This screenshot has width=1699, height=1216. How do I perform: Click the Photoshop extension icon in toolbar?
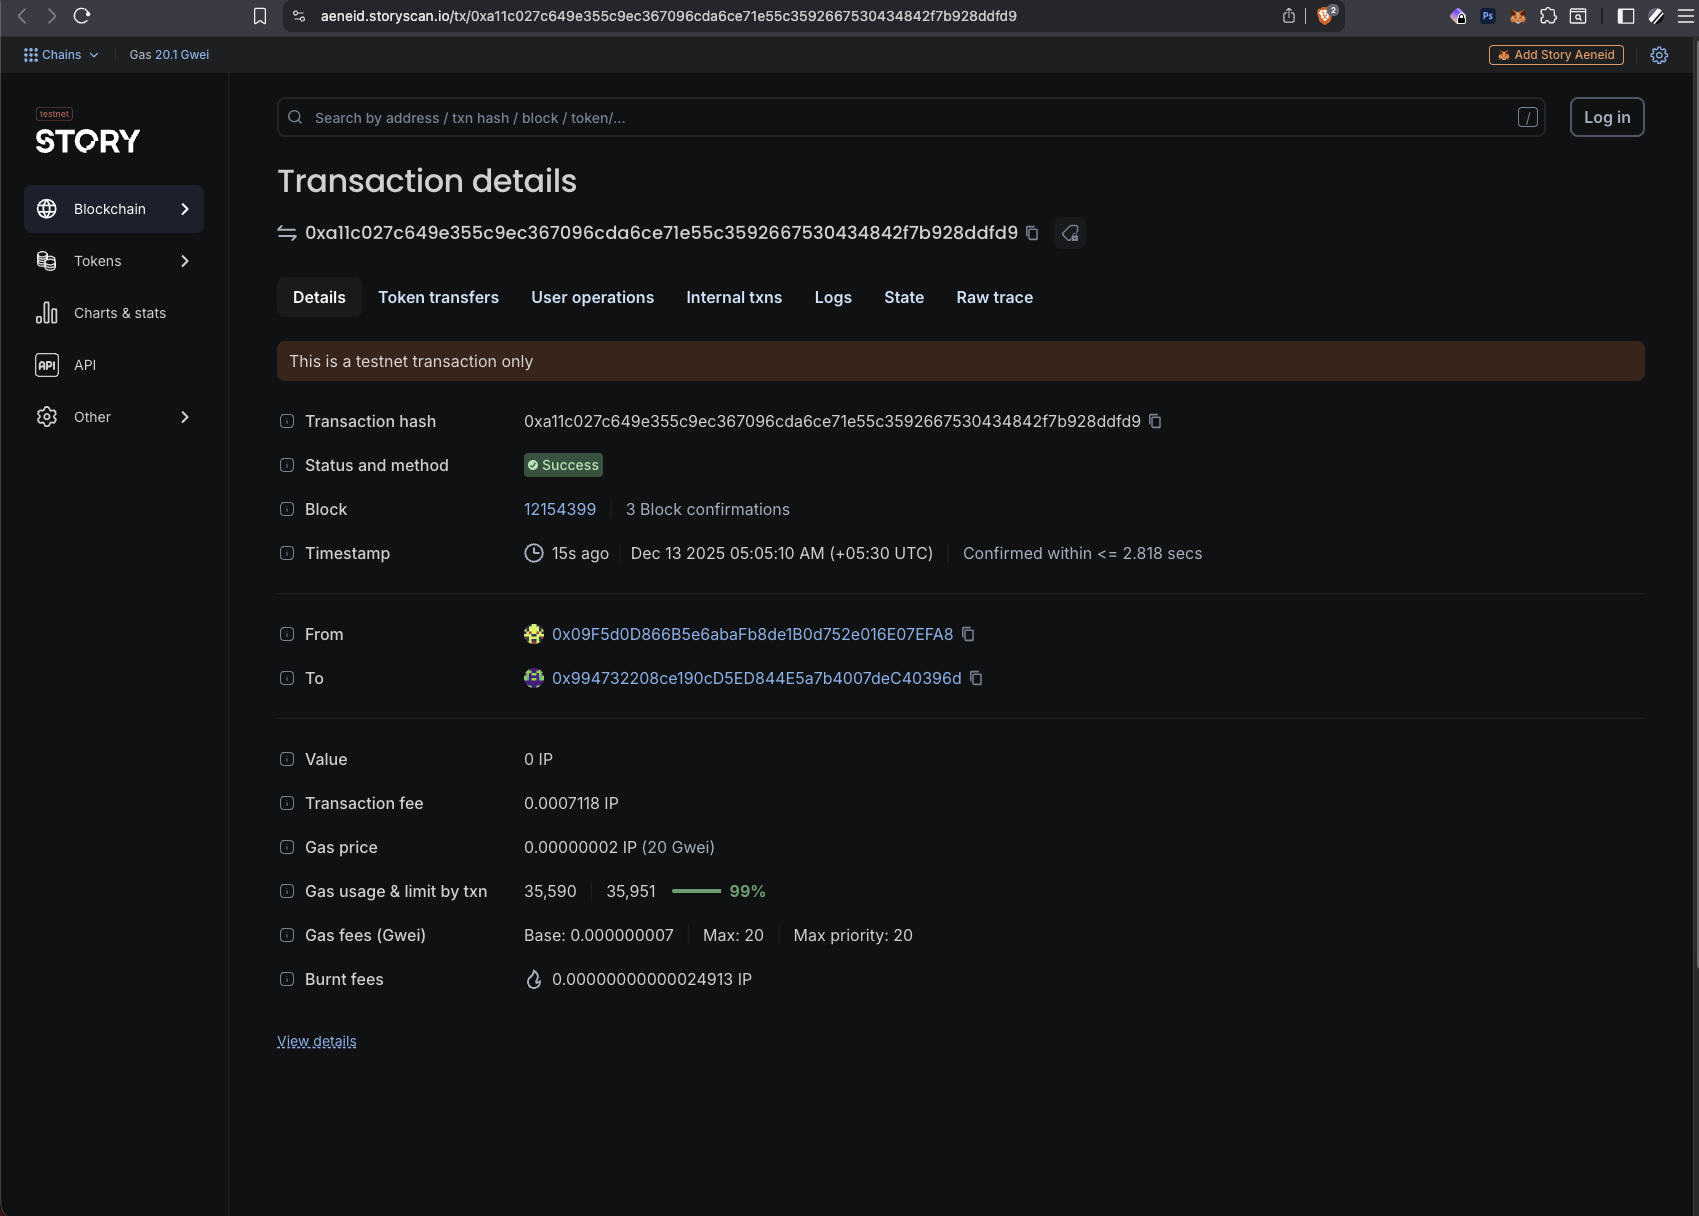(1488, 16)
